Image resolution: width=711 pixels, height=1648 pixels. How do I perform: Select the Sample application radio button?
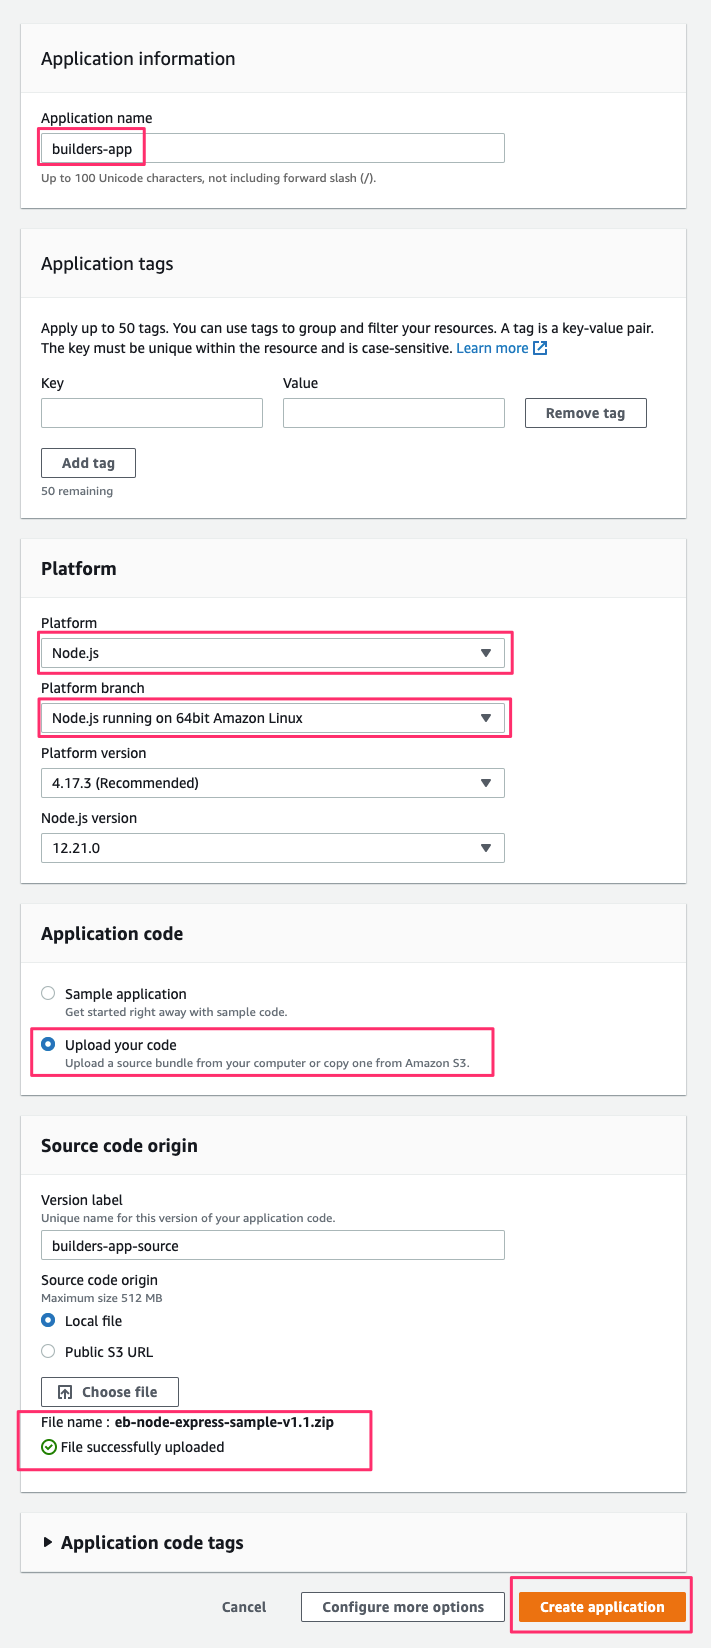point(48,993)
